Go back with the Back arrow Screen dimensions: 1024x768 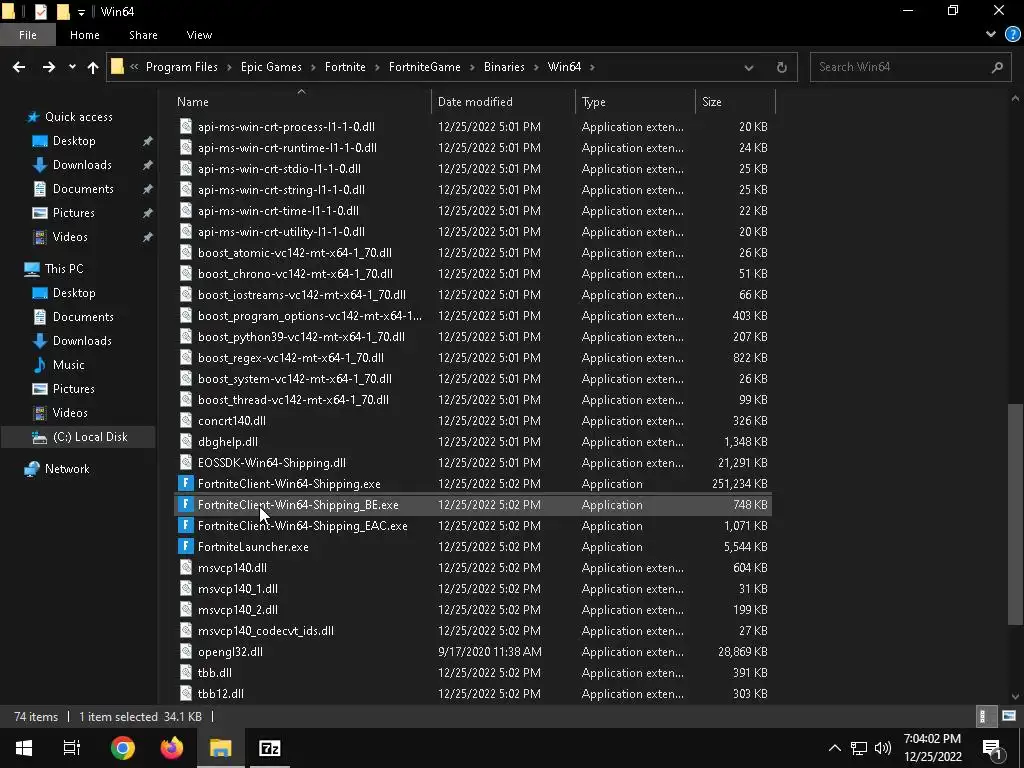click(19, 67)
